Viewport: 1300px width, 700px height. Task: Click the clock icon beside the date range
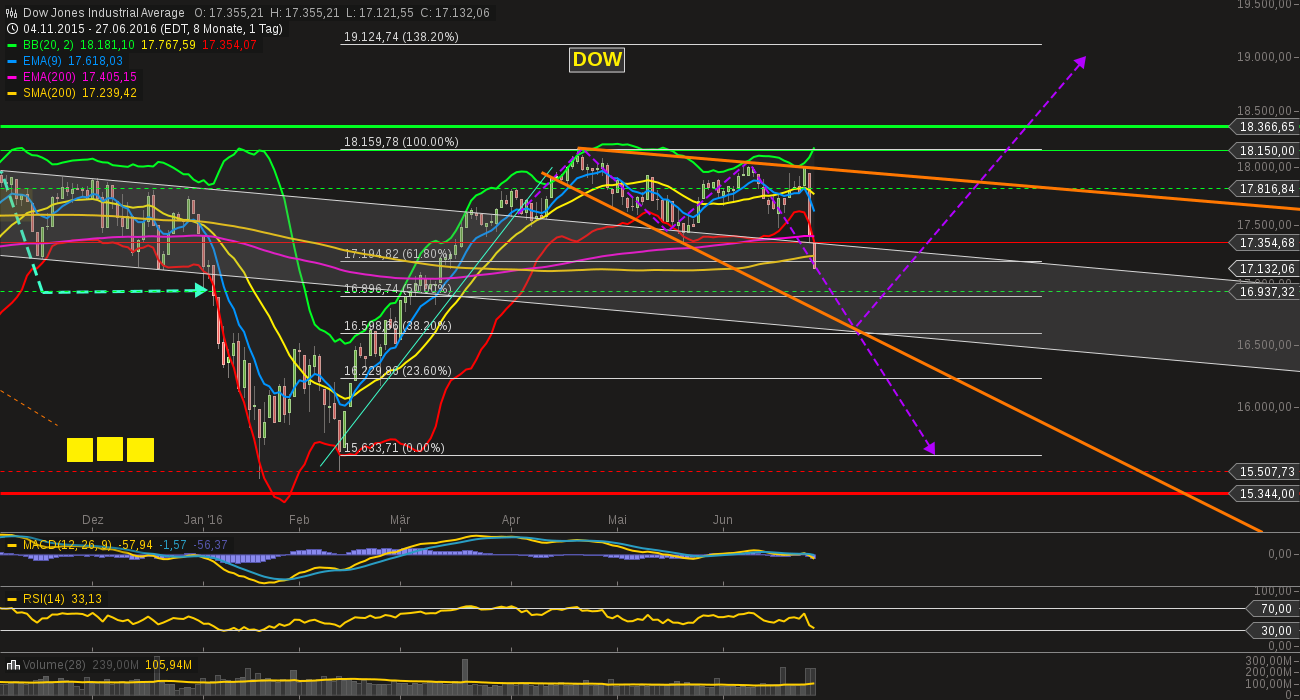click(12, 29)
